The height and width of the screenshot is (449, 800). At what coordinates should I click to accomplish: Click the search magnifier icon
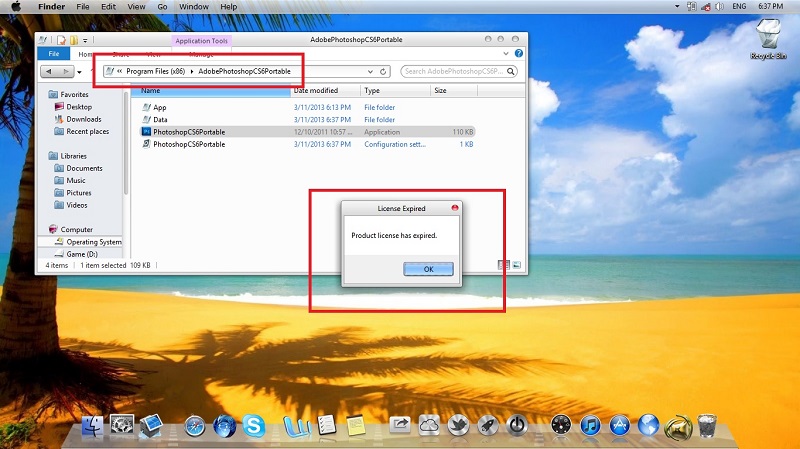point(510,71)
